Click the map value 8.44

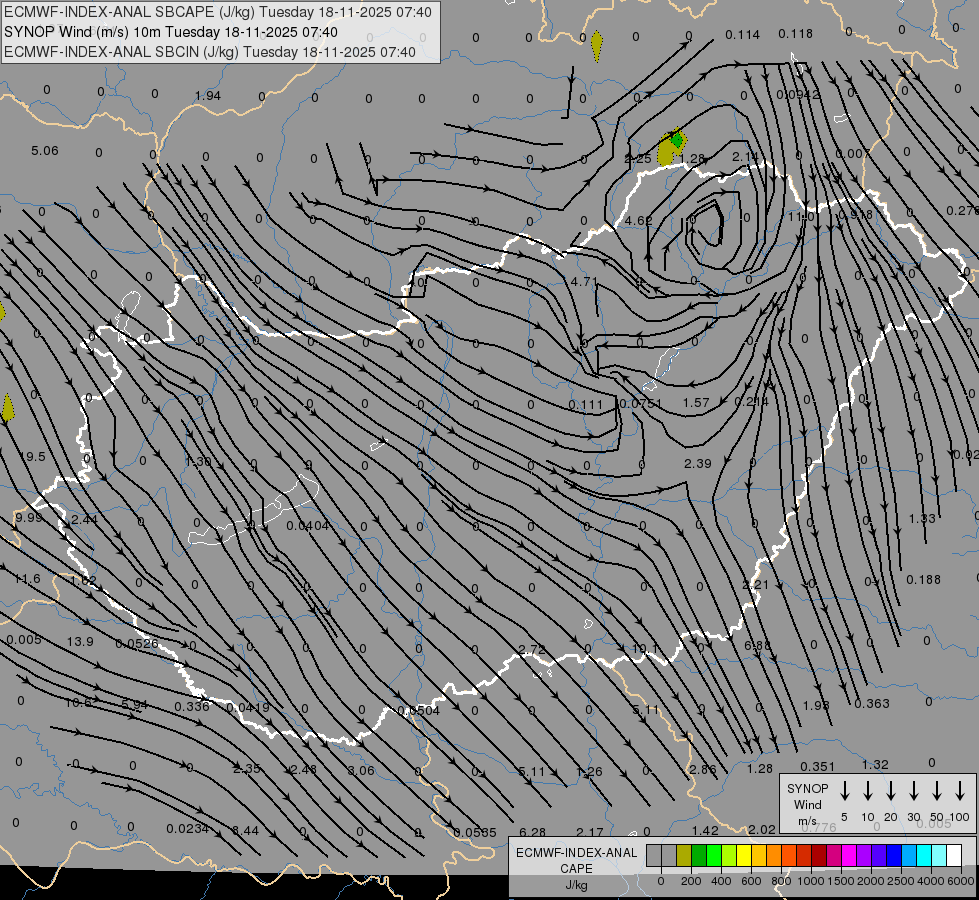pos(245,831)
